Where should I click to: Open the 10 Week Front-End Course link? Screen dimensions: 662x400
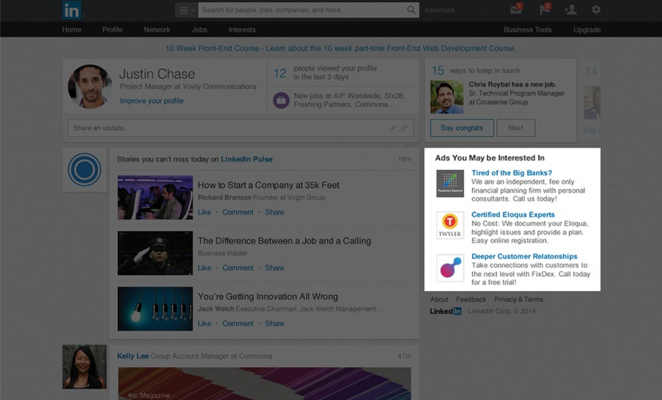[x=340, y=48]
